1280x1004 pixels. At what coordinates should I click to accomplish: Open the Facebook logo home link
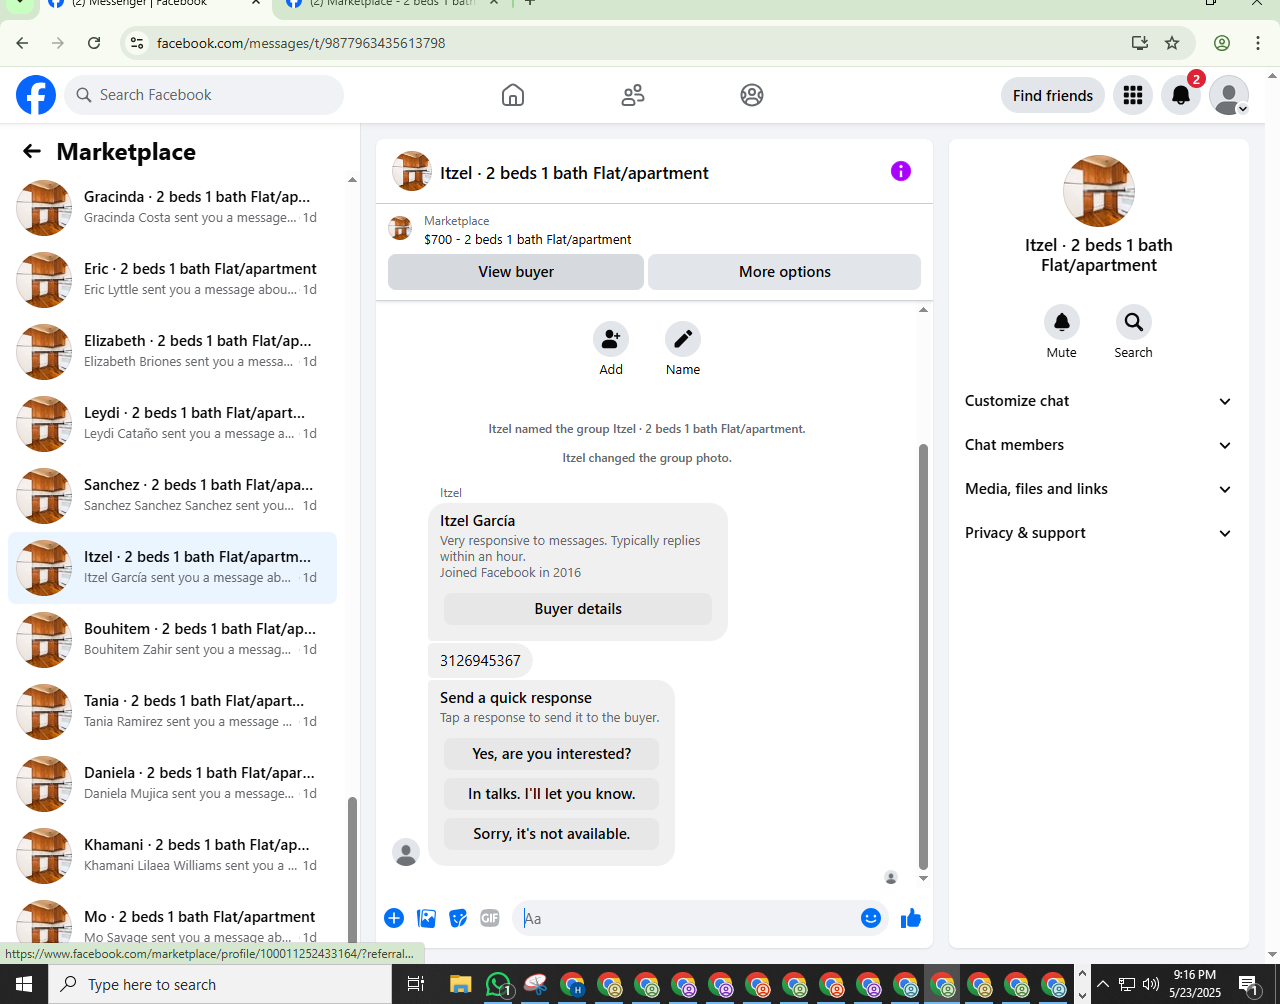(x=36, y=95)
